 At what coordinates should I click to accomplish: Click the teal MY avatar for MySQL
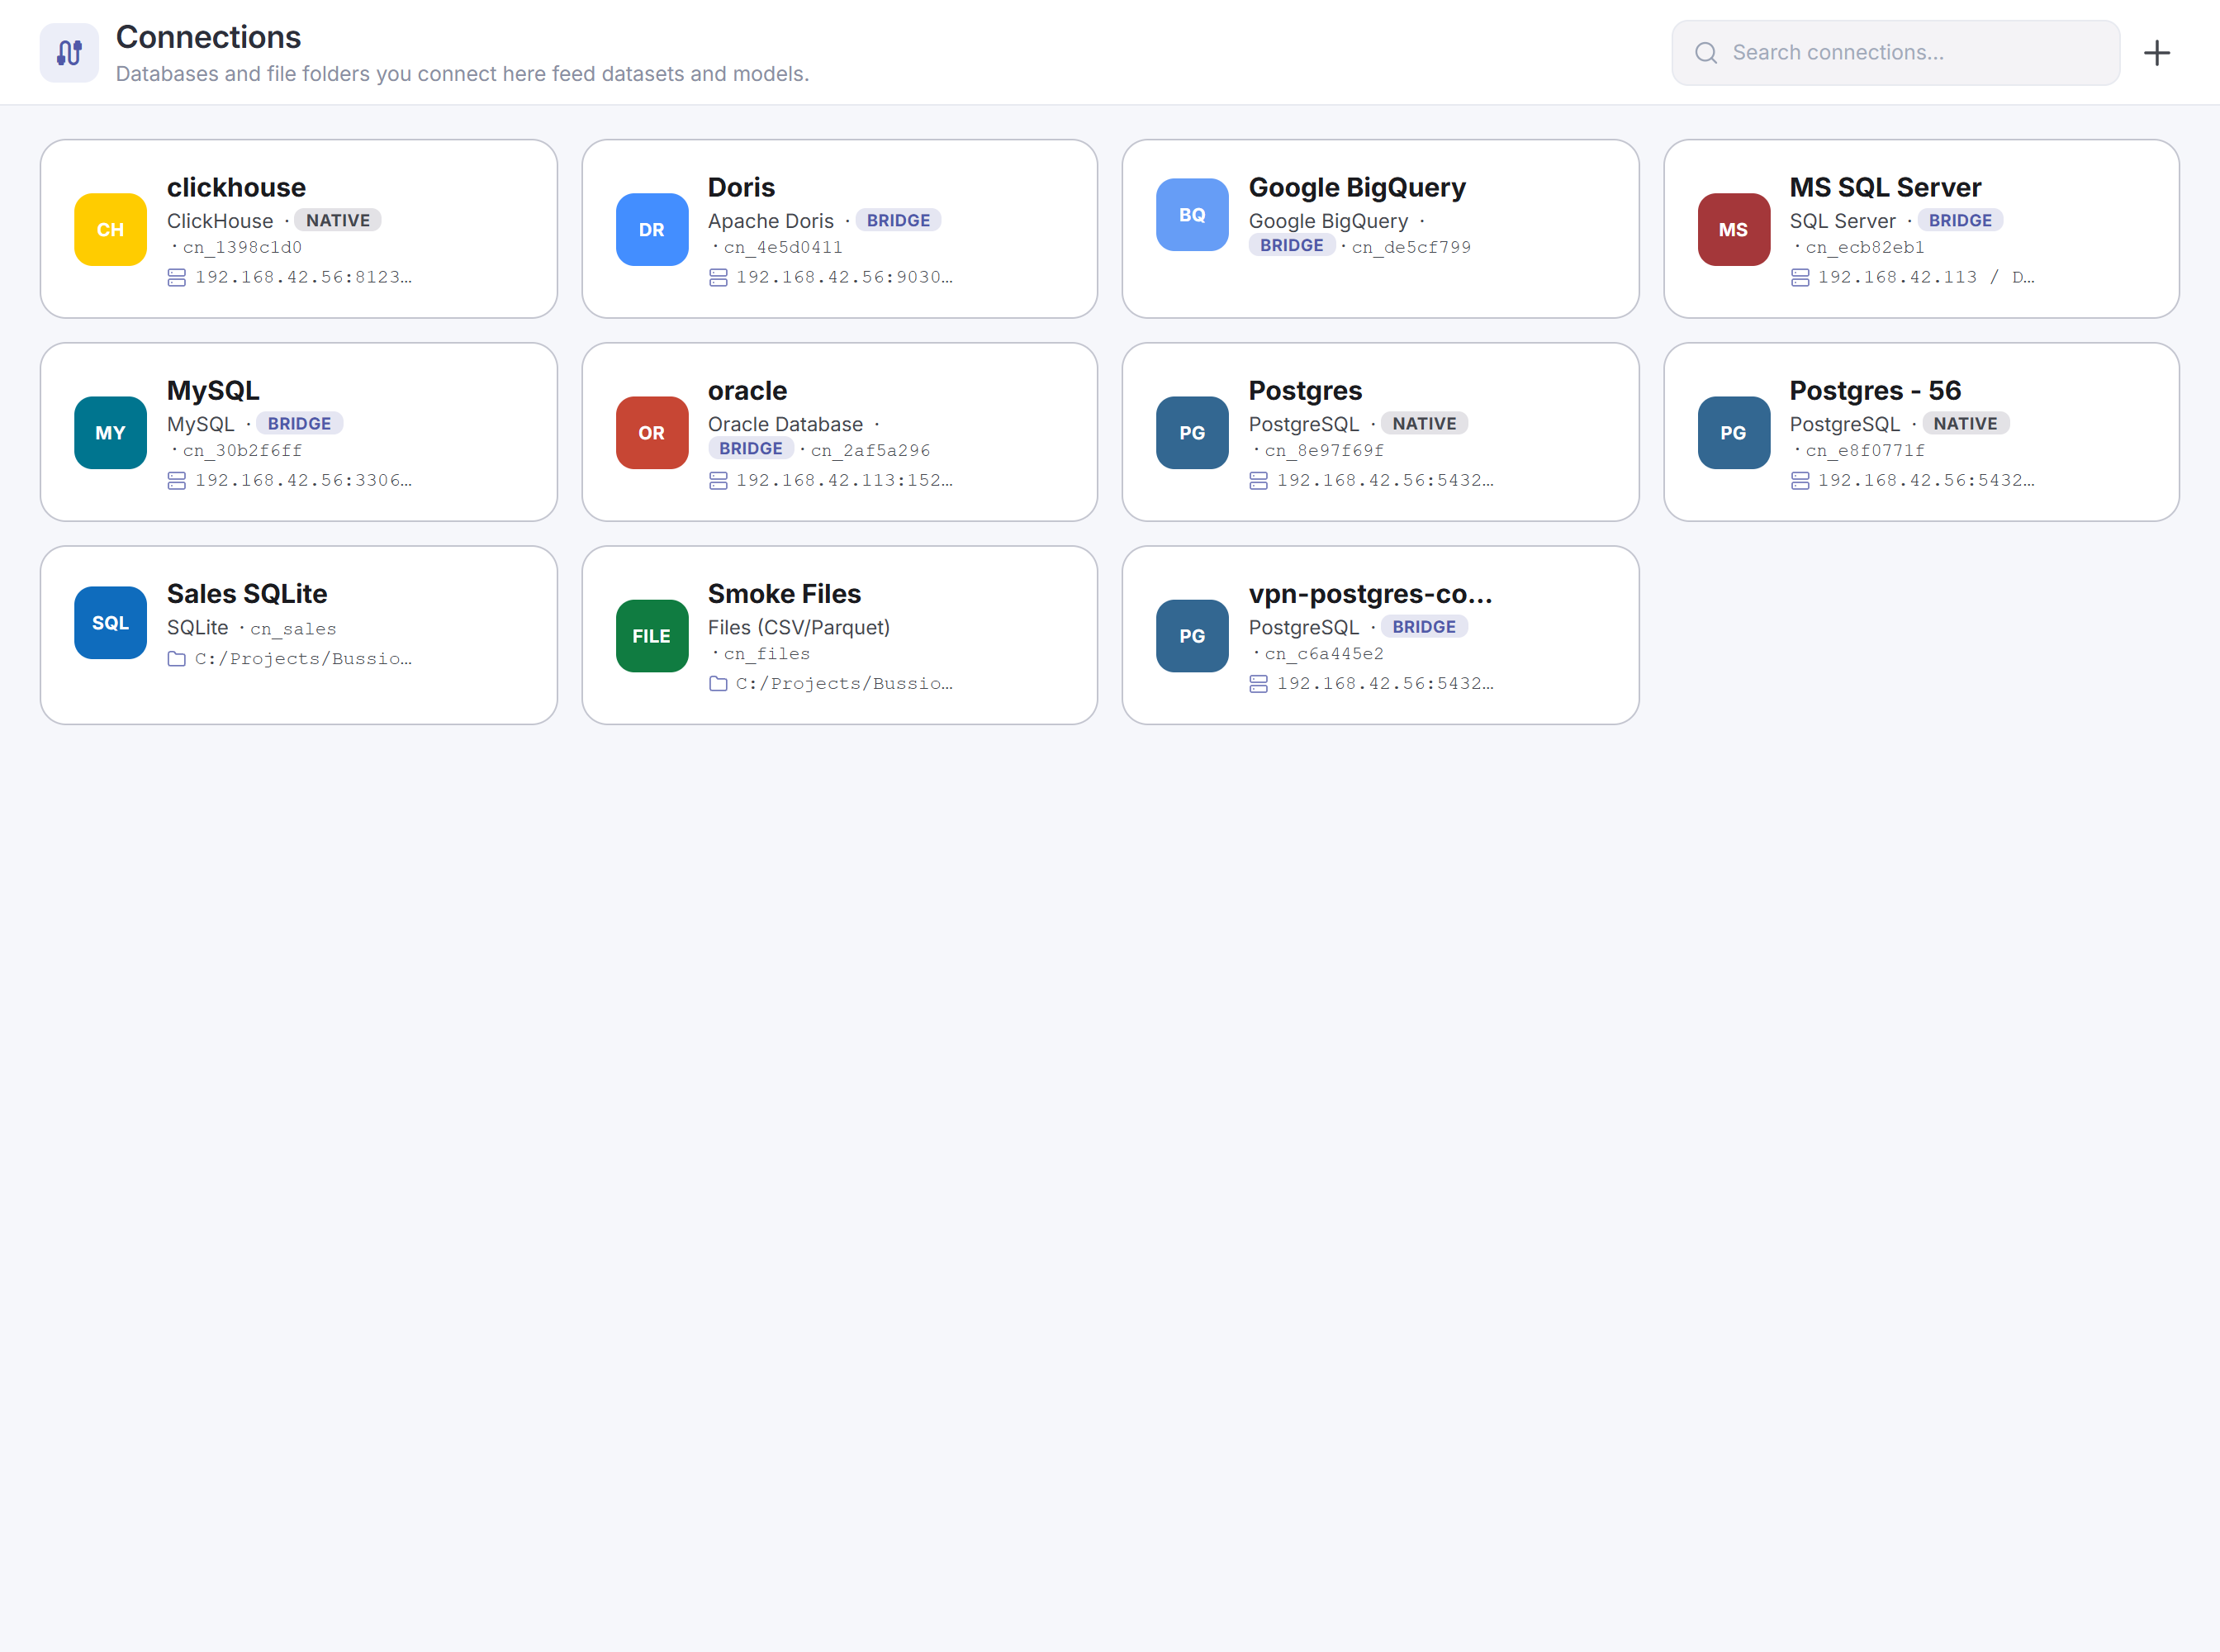click(x=110, y=433)
